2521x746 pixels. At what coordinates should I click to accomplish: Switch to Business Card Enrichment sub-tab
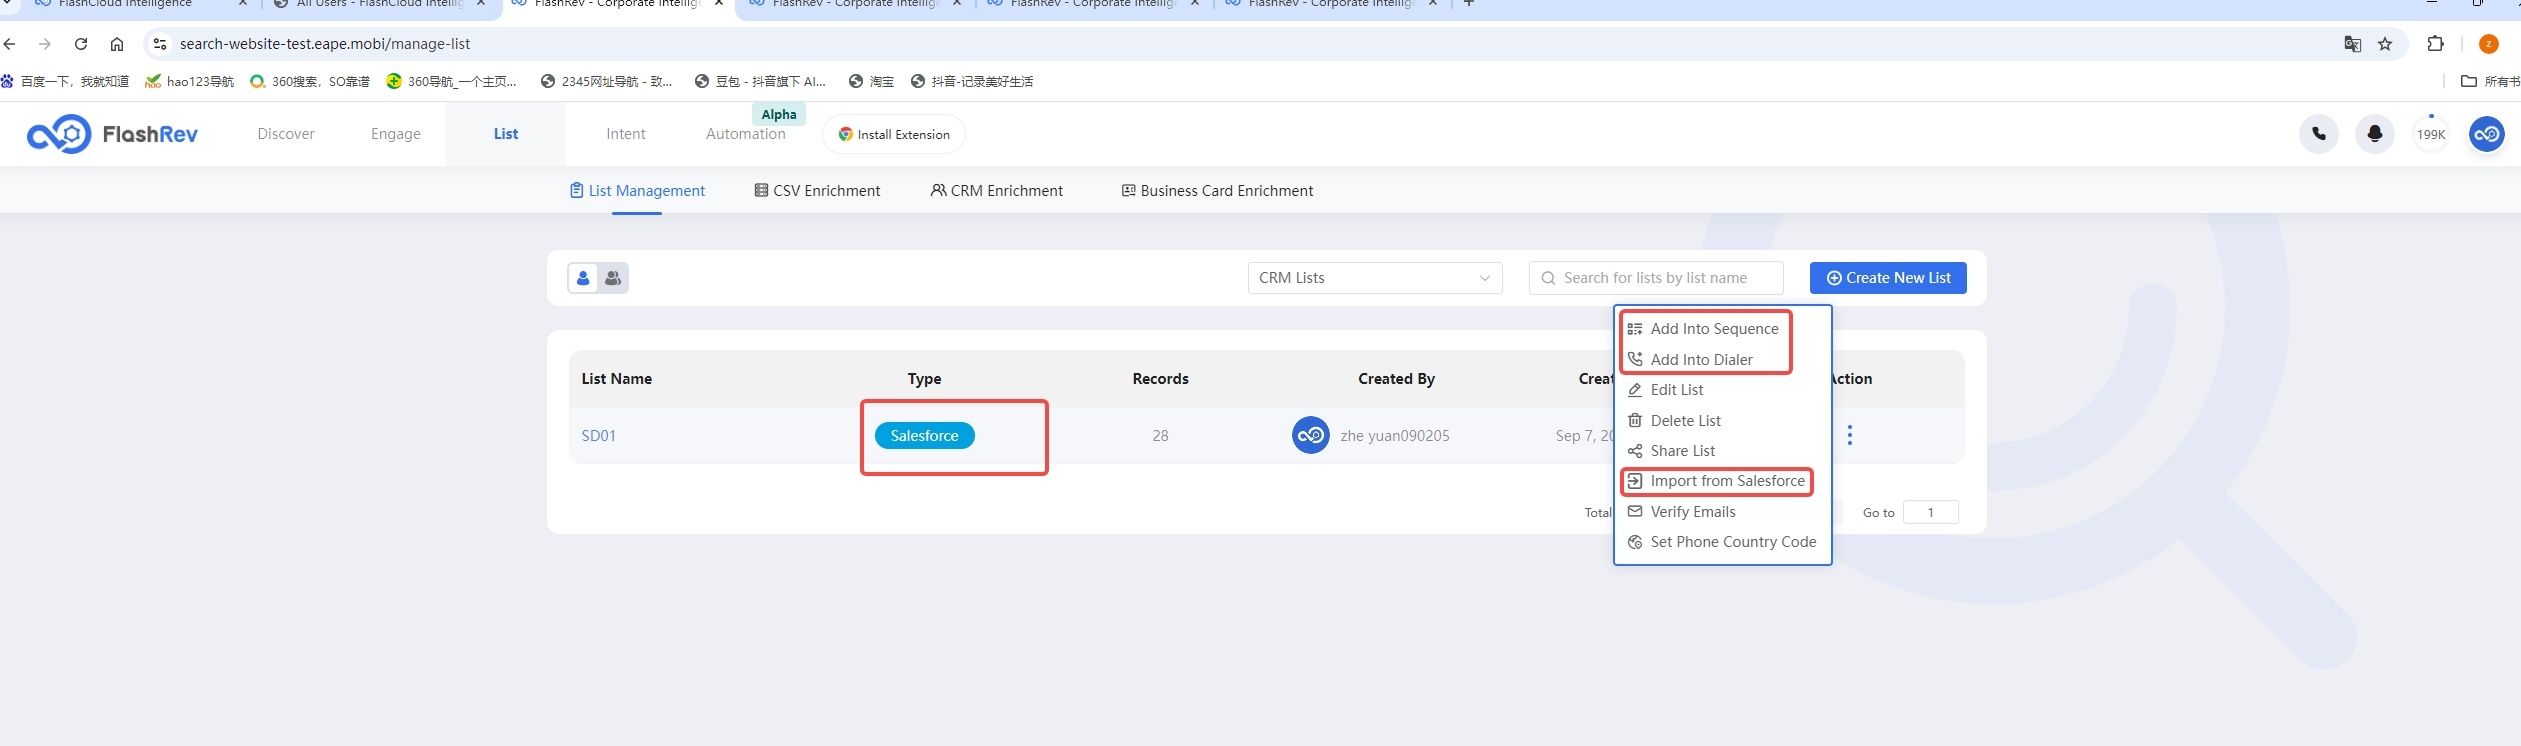[x=1217, y=191]
